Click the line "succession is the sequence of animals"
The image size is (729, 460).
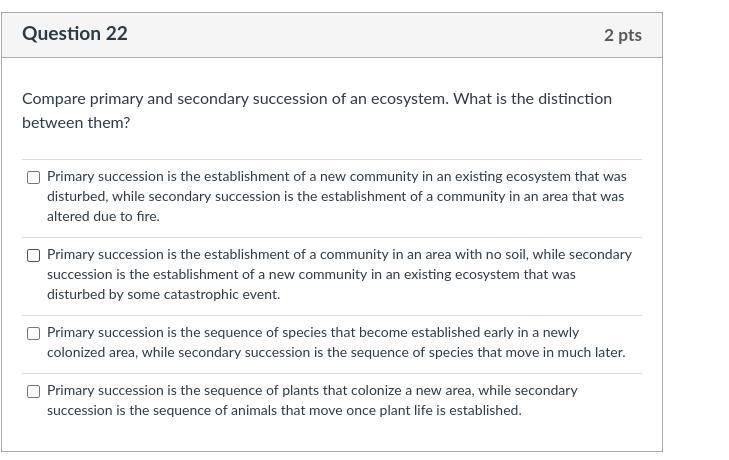(x=284, y=410)
